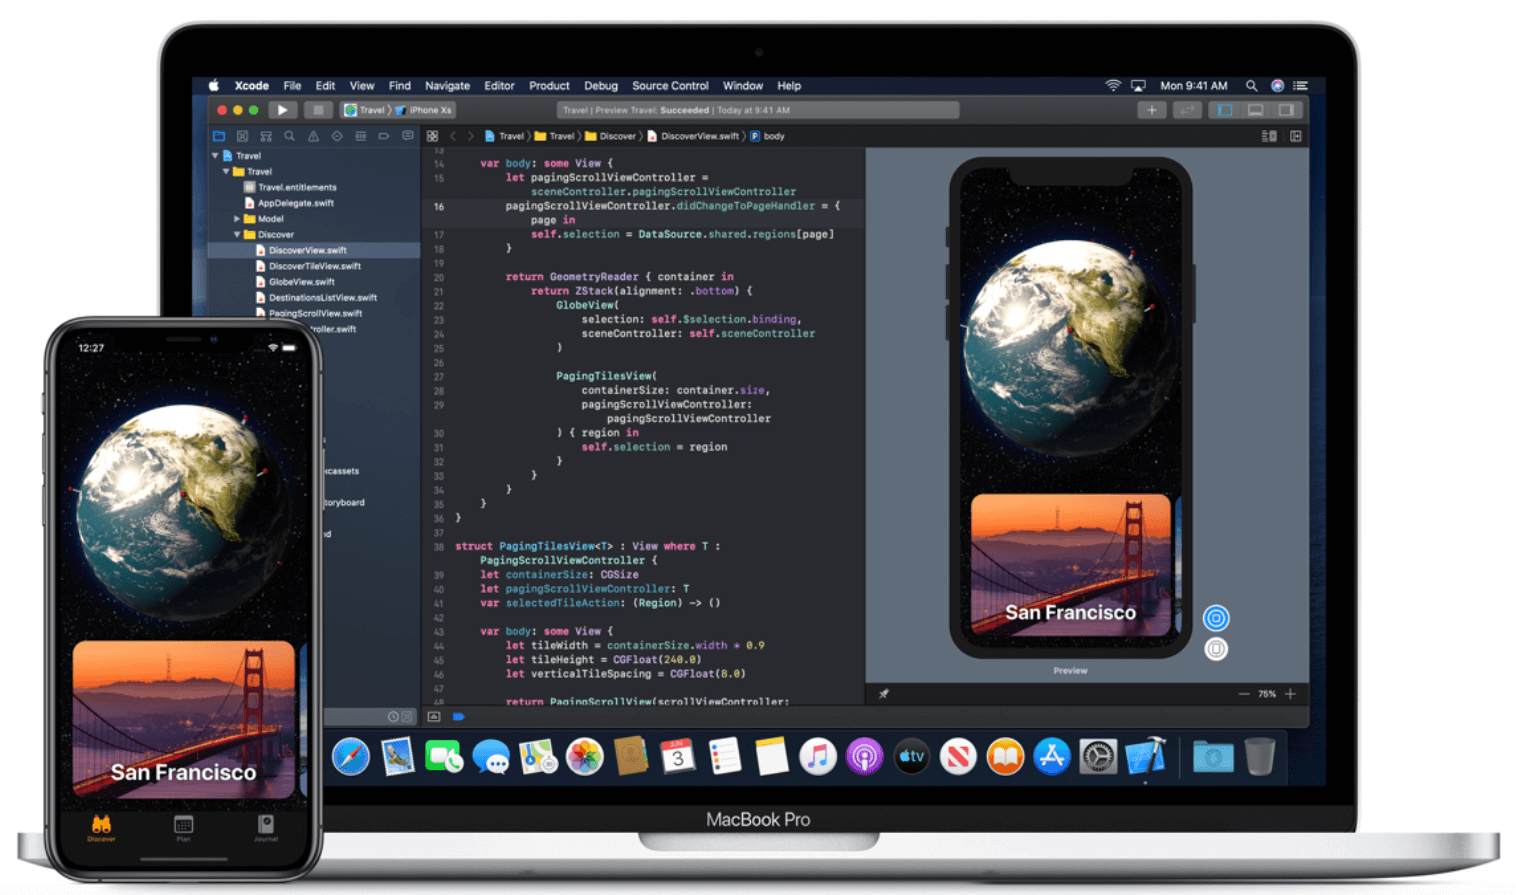The image size is (1516, 895).
Task: Select GlobeView.swift in the project navigator
Action: [x=301, y=282]
